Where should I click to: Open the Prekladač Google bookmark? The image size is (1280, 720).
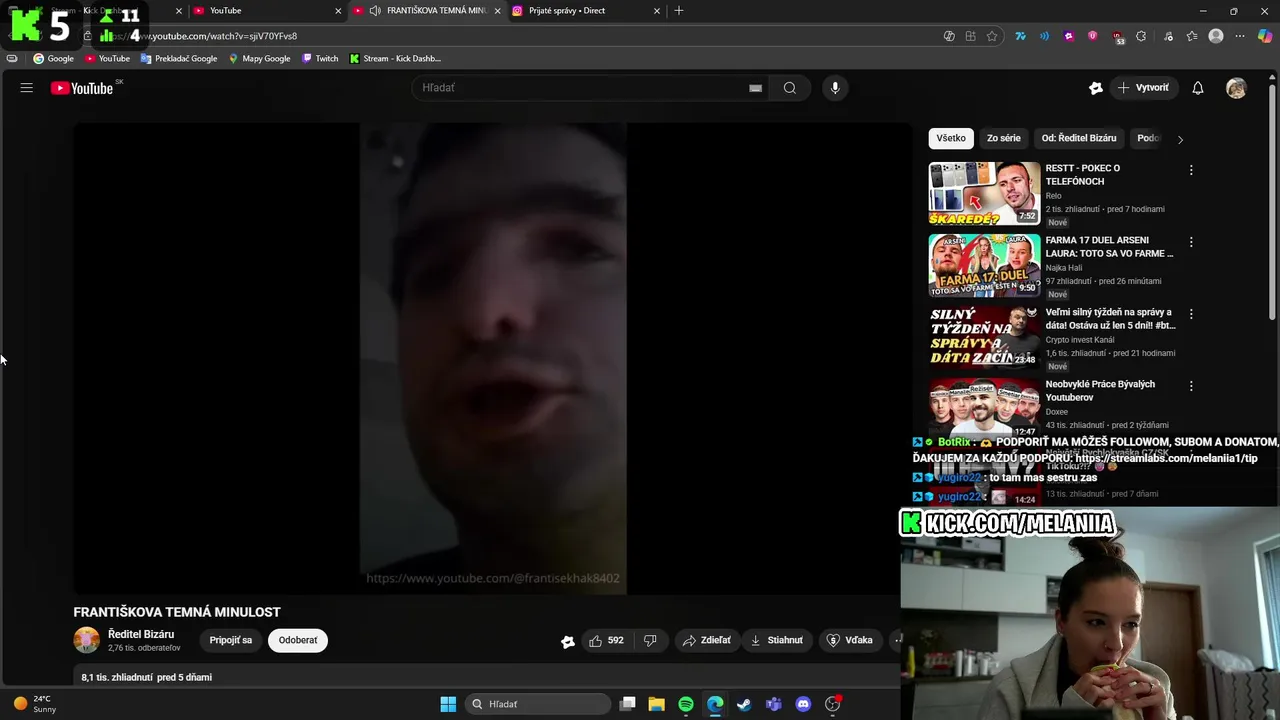tap(179, 58)
